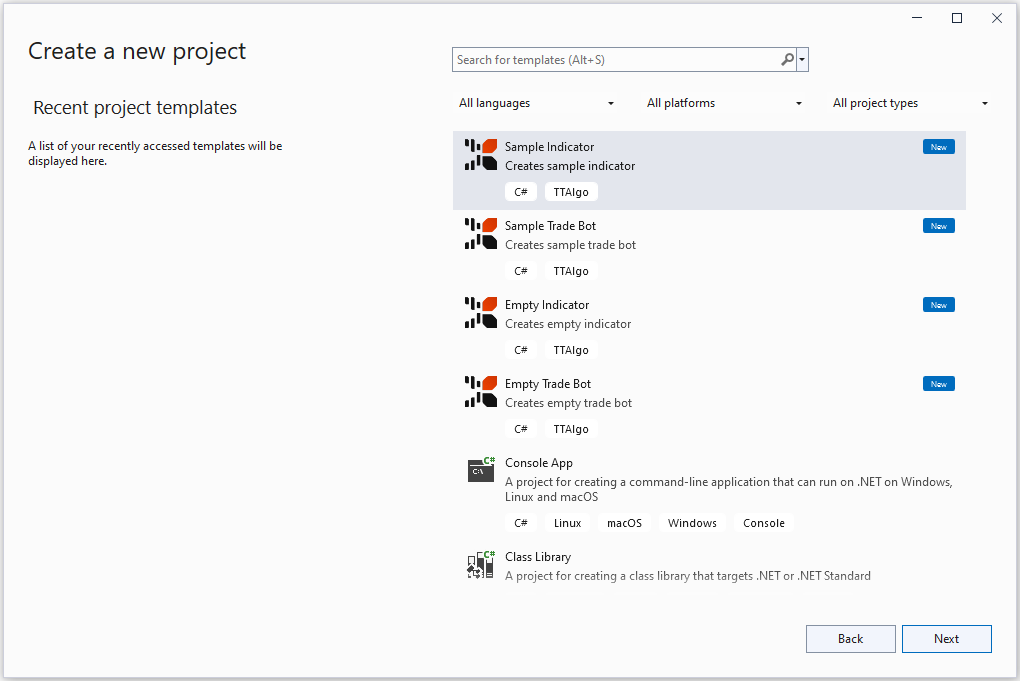Click the Sample Trade Bot template icon
The height and width of the screenshot is (681, 1020).
pyautogui.click(x=481, y=234)
